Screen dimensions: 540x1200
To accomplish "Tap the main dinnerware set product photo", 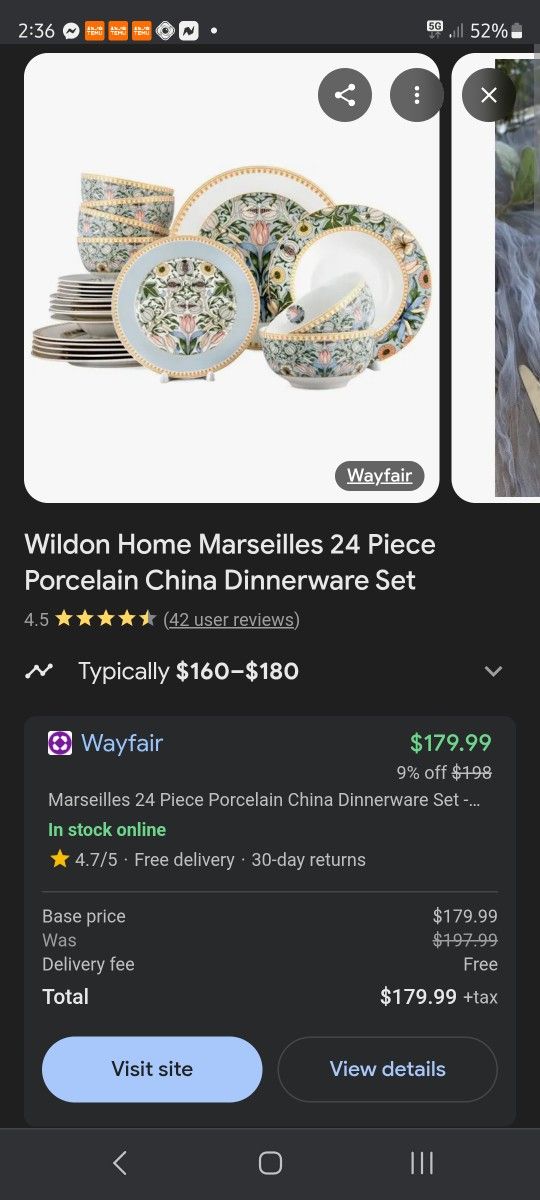I will coord(232,277).
